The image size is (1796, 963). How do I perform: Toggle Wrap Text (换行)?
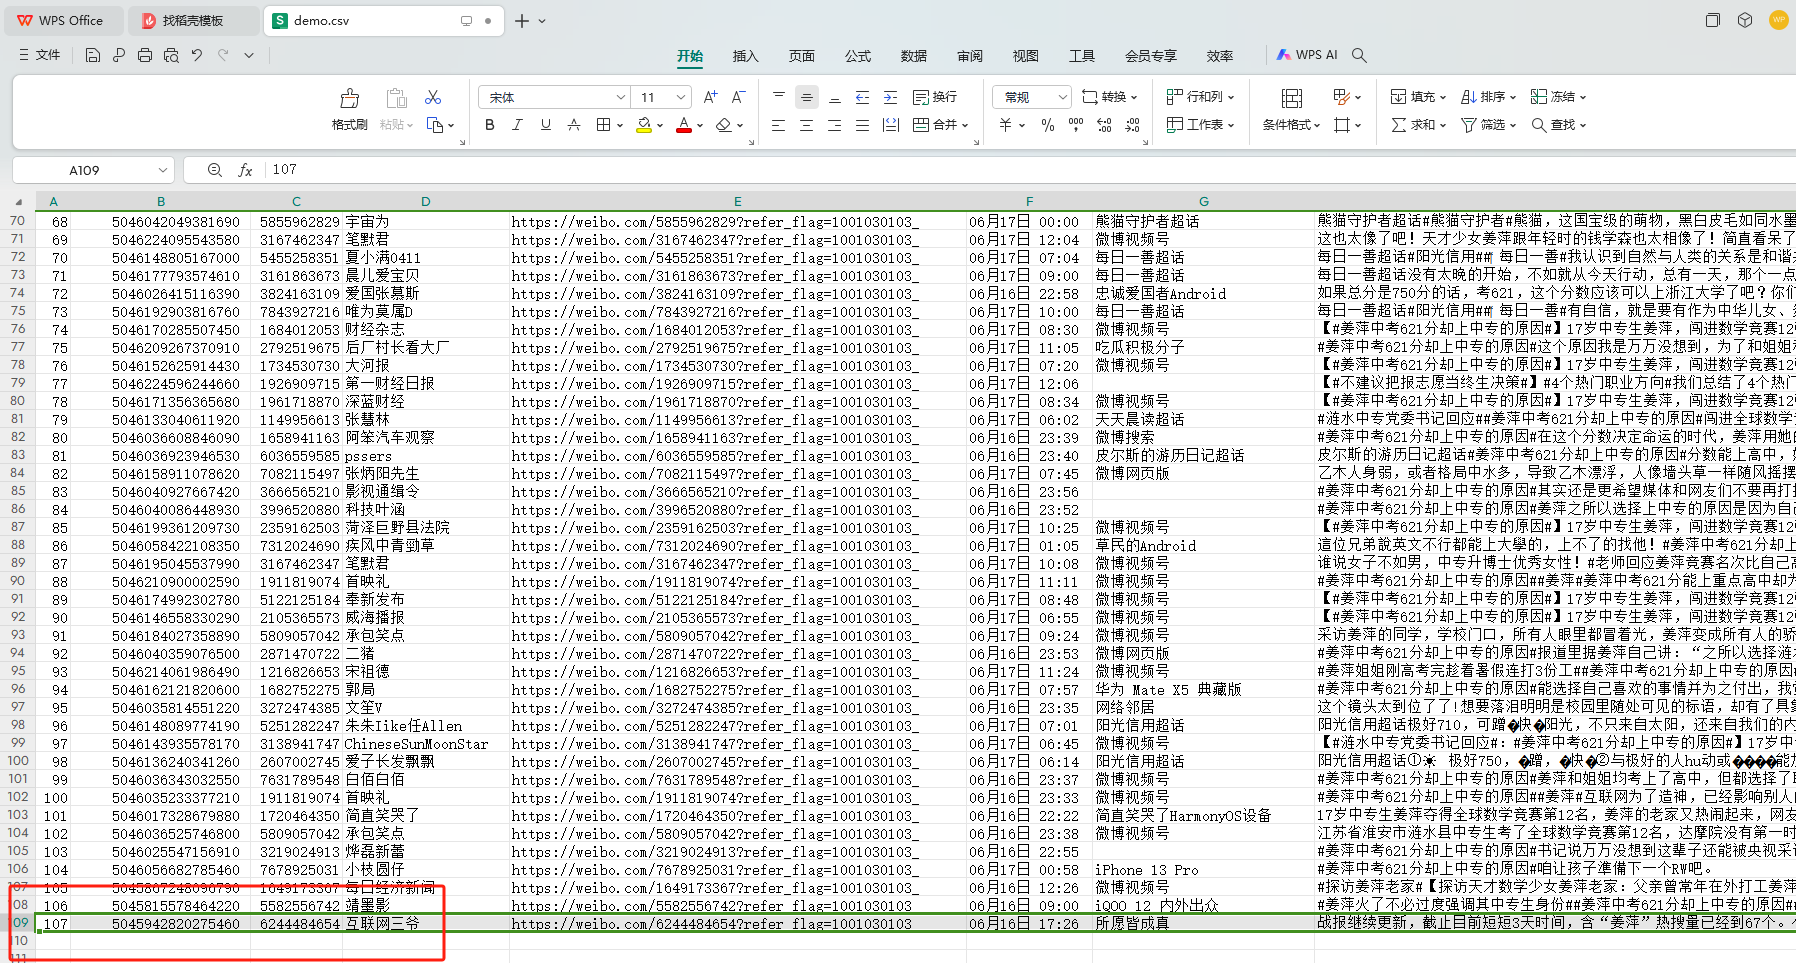935,97
